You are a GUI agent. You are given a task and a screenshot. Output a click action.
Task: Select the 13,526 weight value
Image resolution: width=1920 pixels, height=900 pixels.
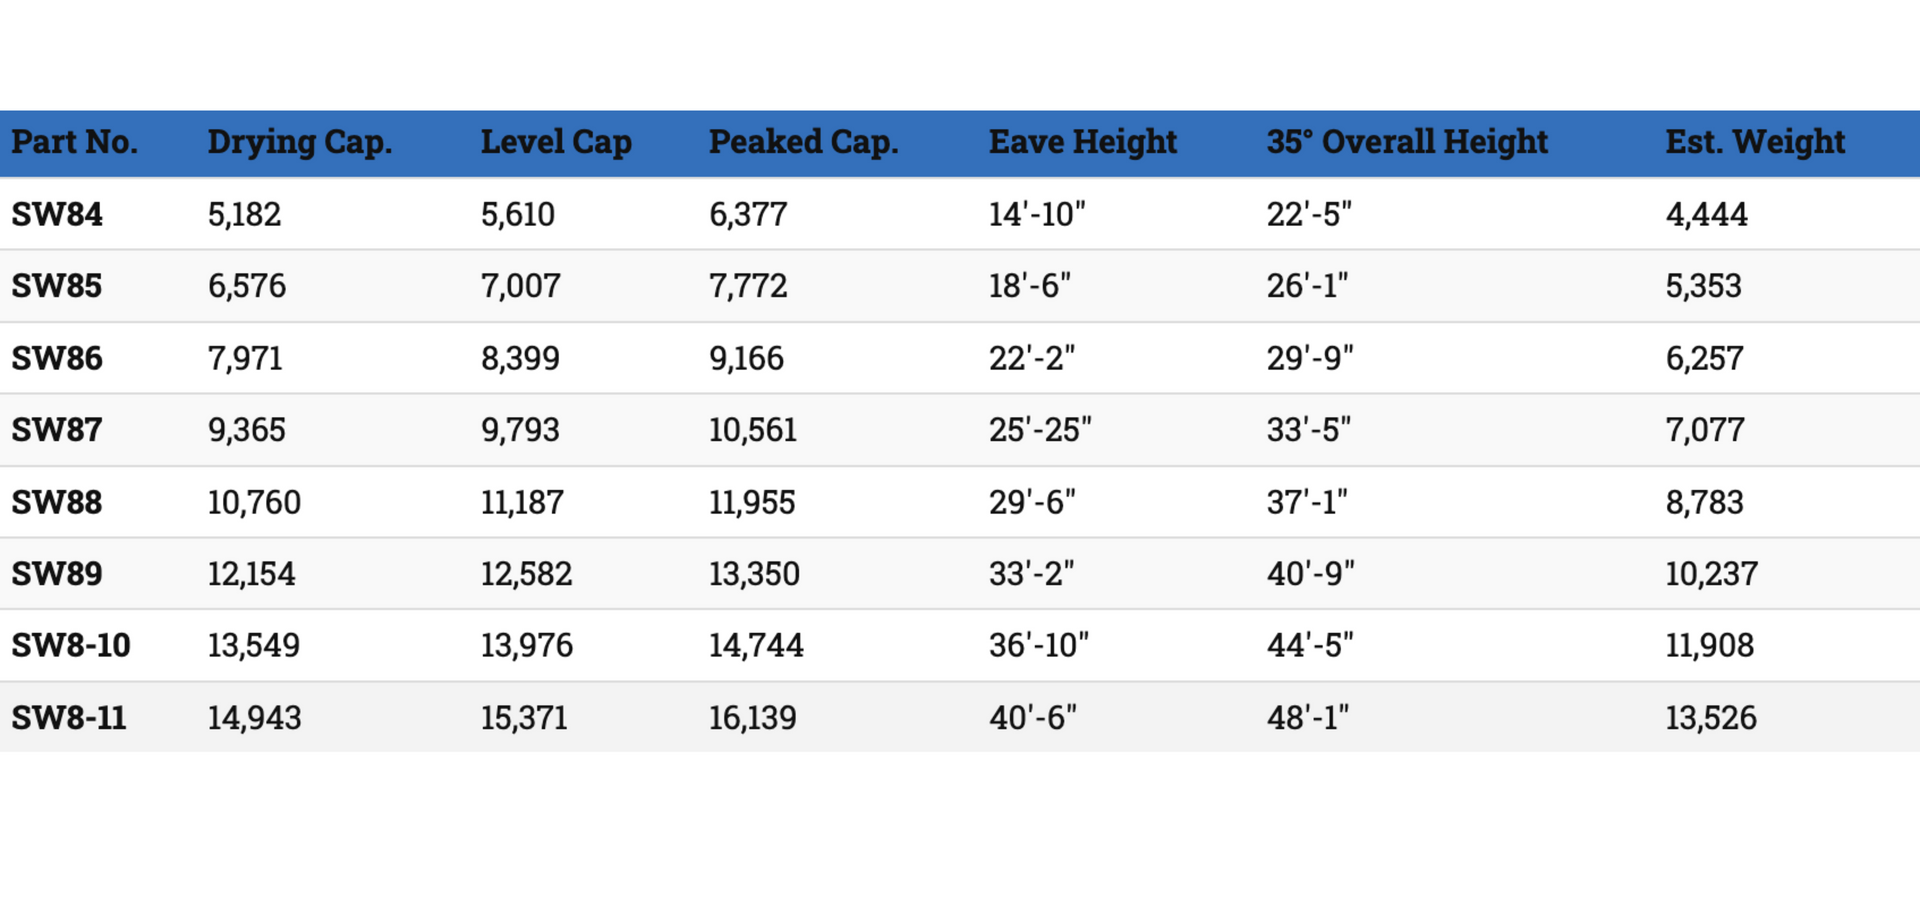pyautogui.click(x=1711, y=718)
